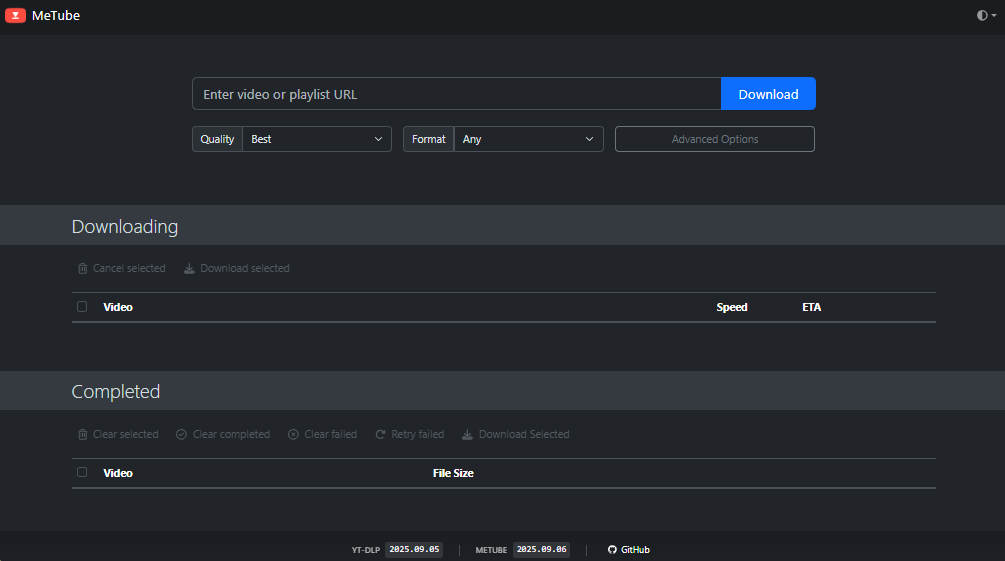
Task: Expand the Advanced Options panel
Action: click(714, 139)
